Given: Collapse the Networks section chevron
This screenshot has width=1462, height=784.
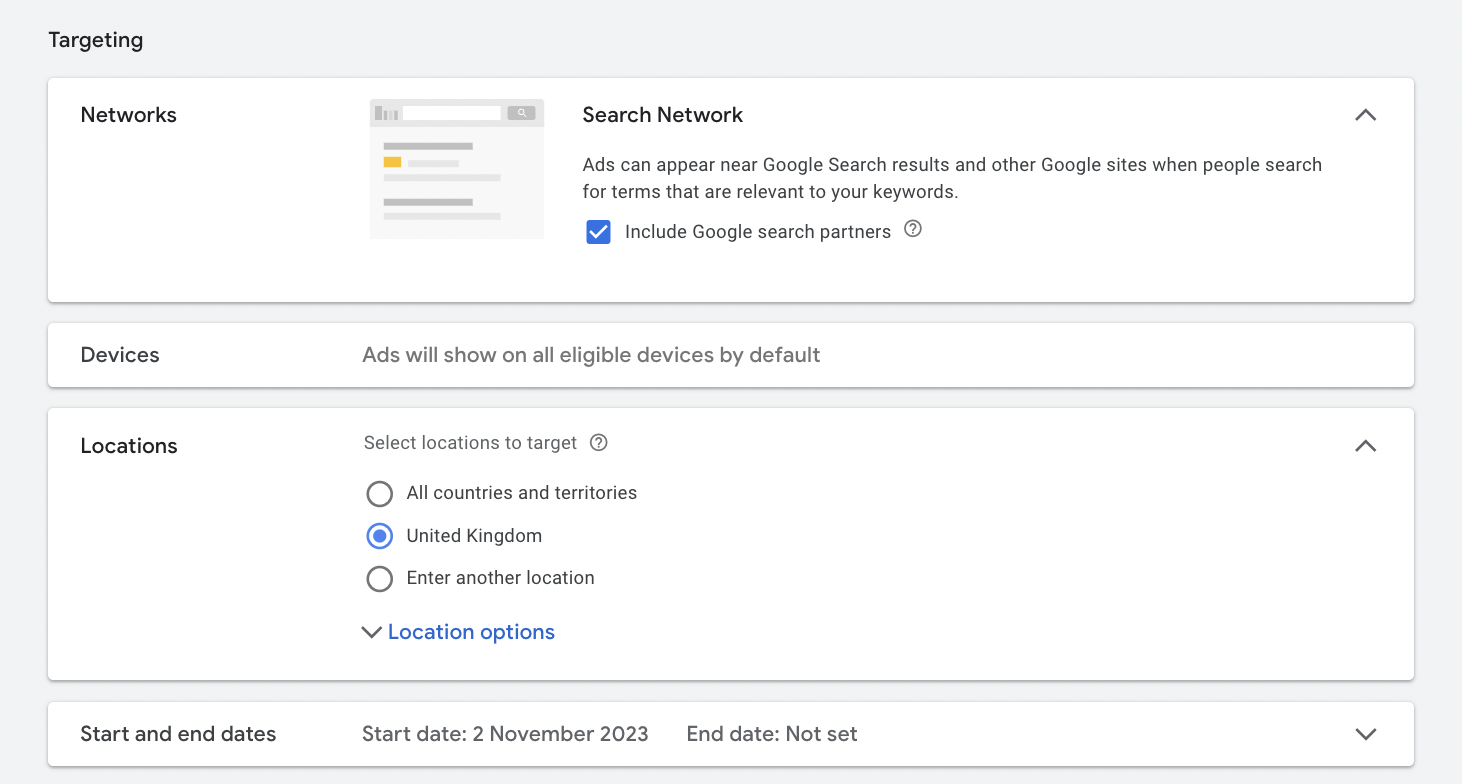Looking at the screenshot, I should pyautogui.click(x=1365, y=115).
